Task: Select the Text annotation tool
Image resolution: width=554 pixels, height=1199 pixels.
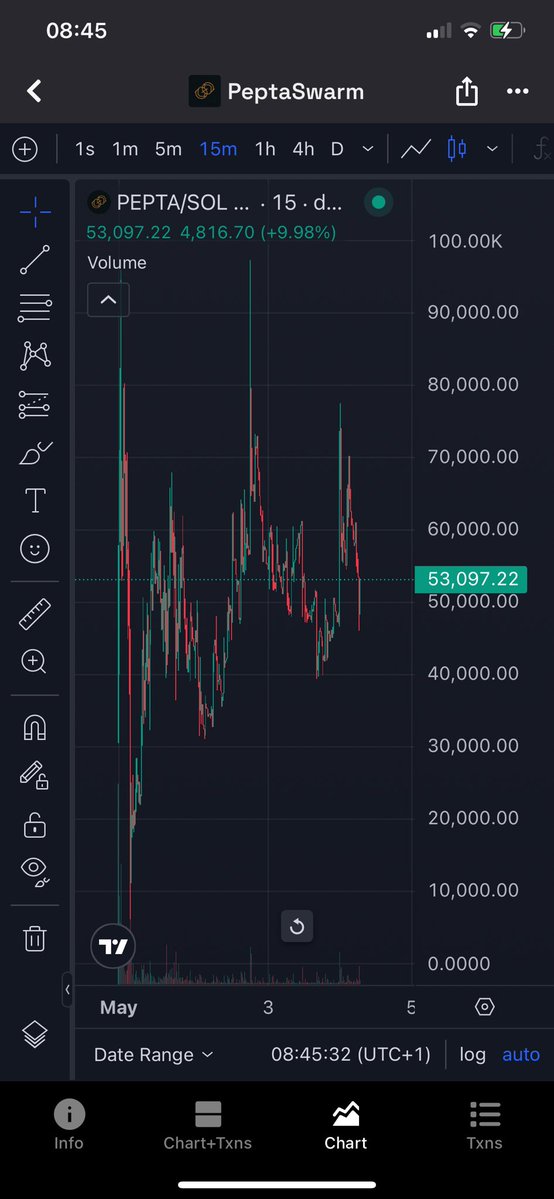Action: (35, 501)
